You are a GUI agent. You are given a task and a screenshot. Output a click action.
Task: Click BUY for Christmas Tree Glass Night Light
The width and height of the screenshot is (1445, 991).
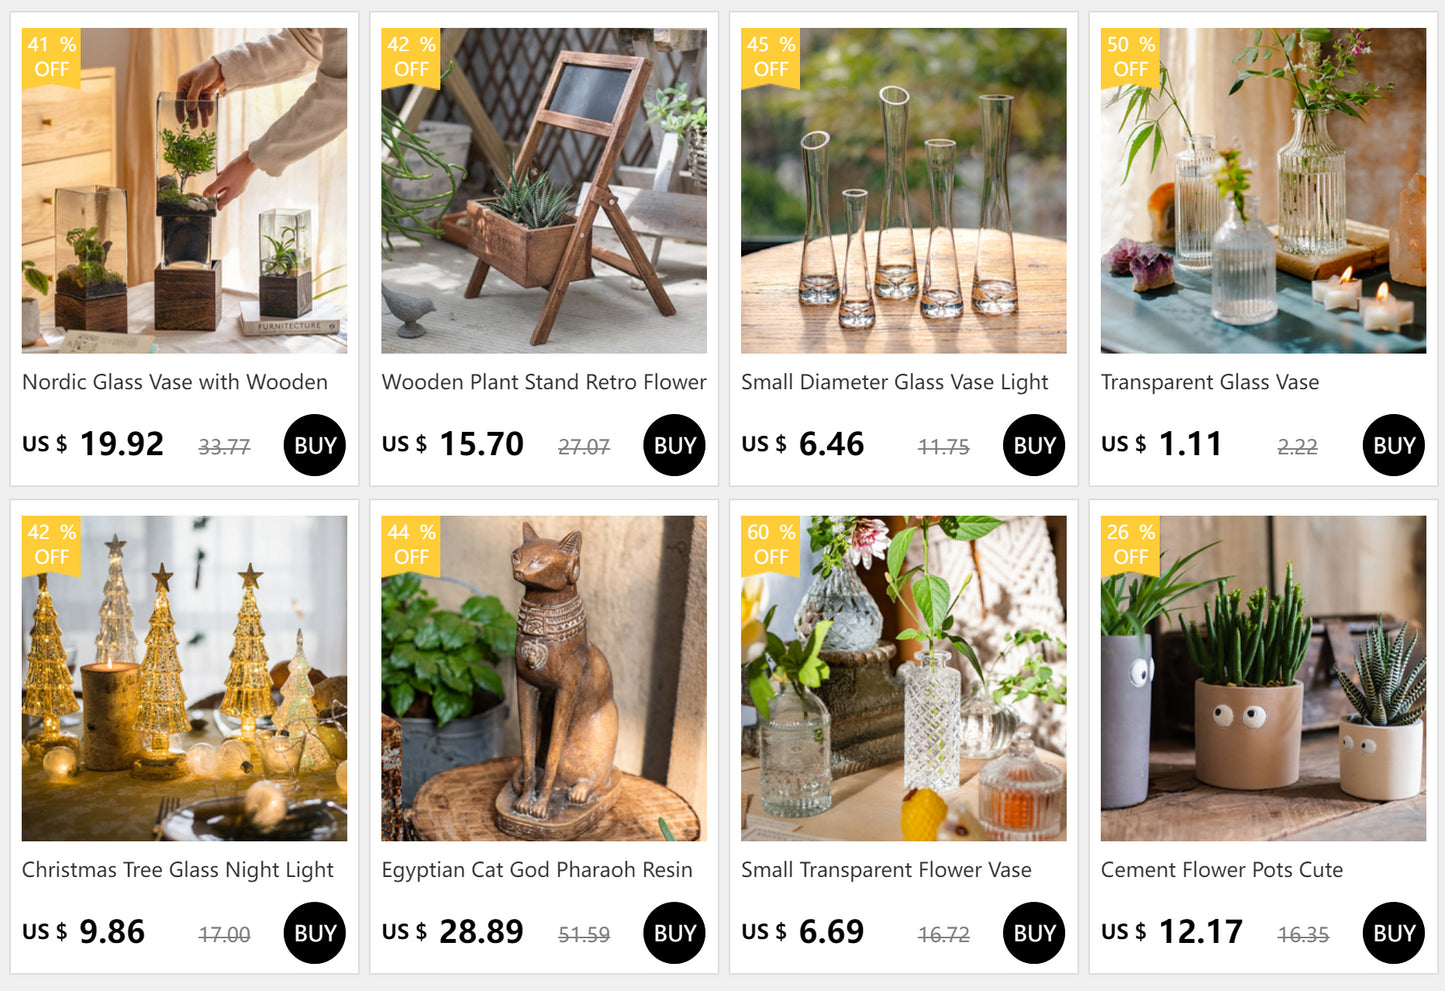[x=315, y=933]
